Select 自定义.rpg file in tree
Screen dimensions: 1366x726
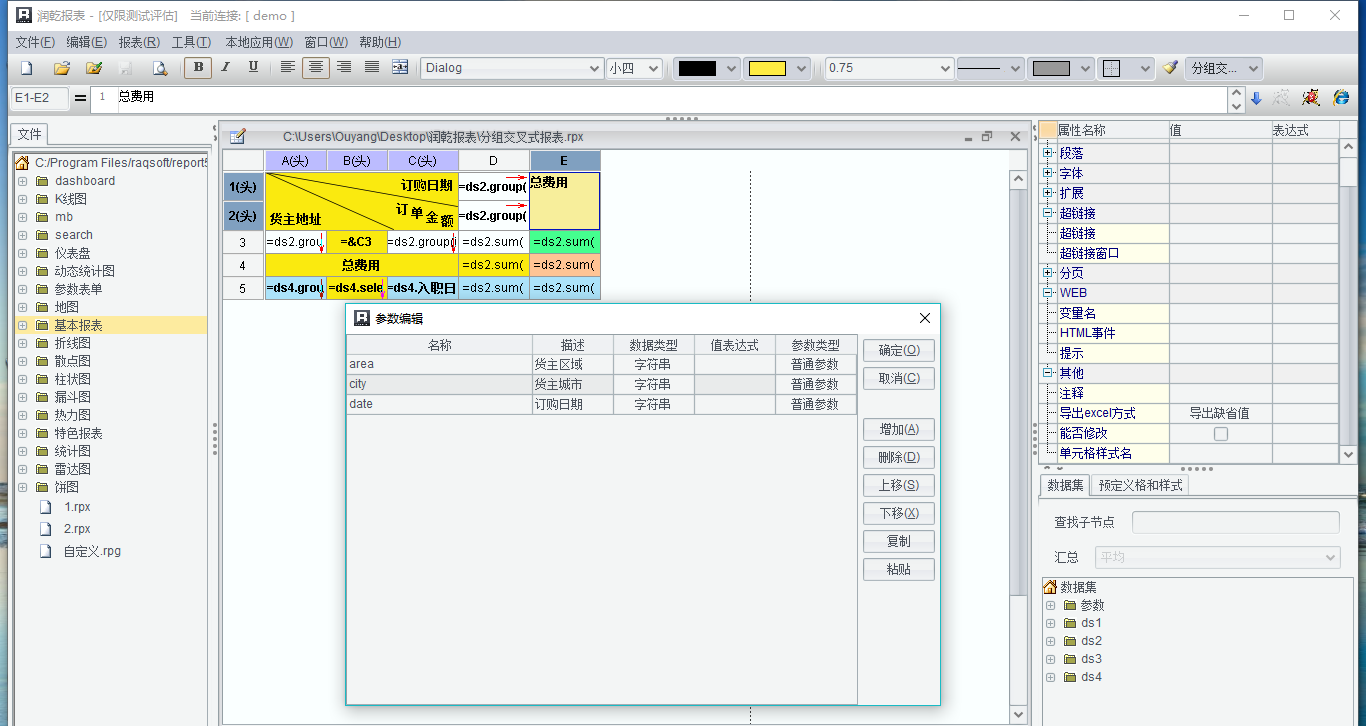tap(92, 551)
